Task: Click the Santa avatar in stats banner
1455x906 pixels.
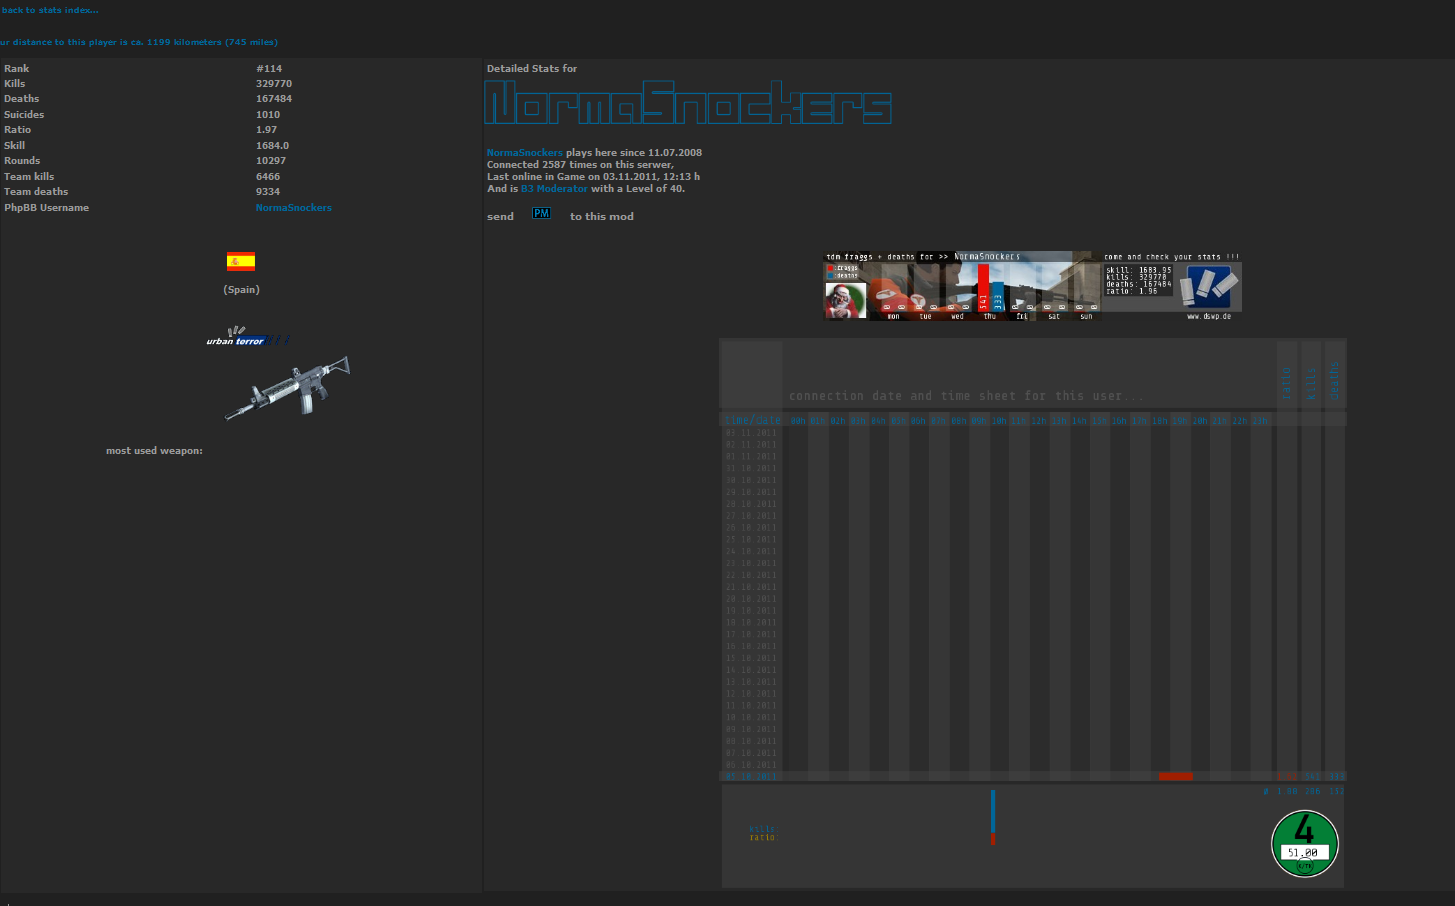Action: coord(844,300)
